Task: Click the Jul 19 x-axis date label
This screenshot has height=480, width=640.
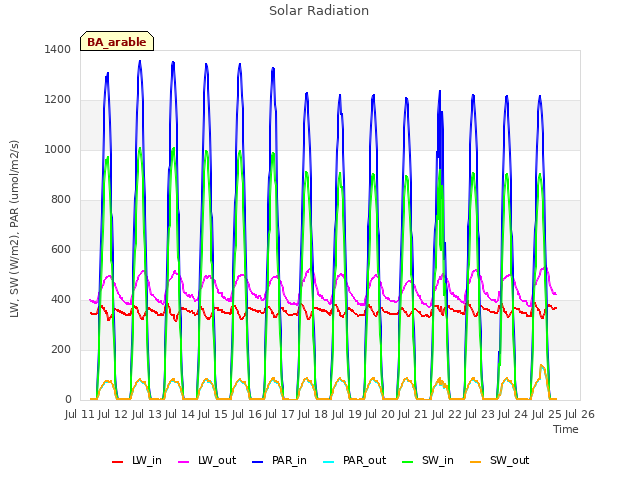Action: 347,415
